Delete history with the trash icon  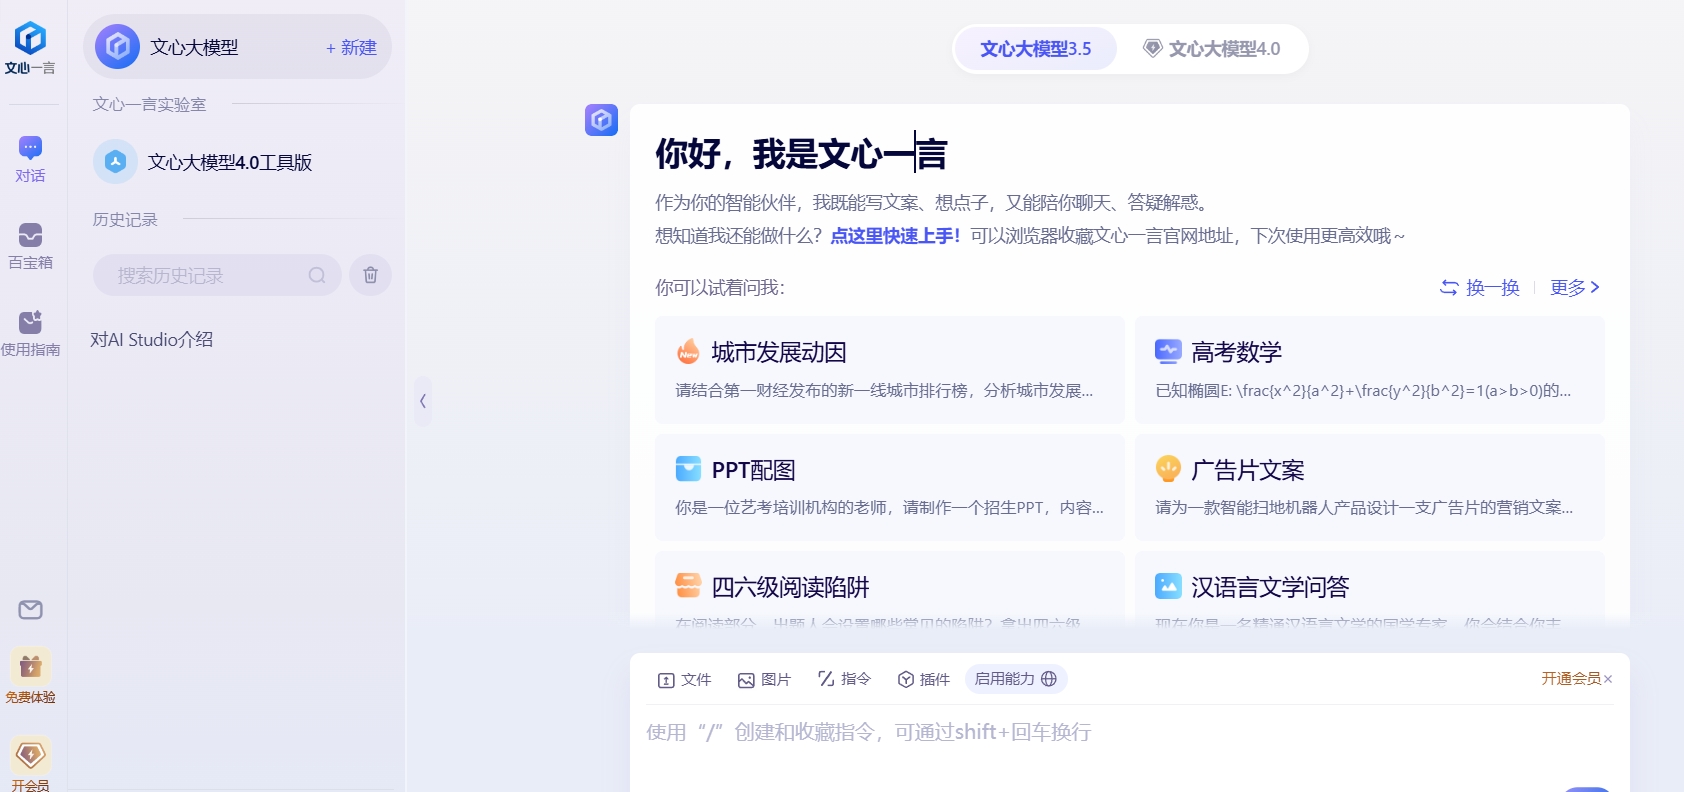(370, 275)
